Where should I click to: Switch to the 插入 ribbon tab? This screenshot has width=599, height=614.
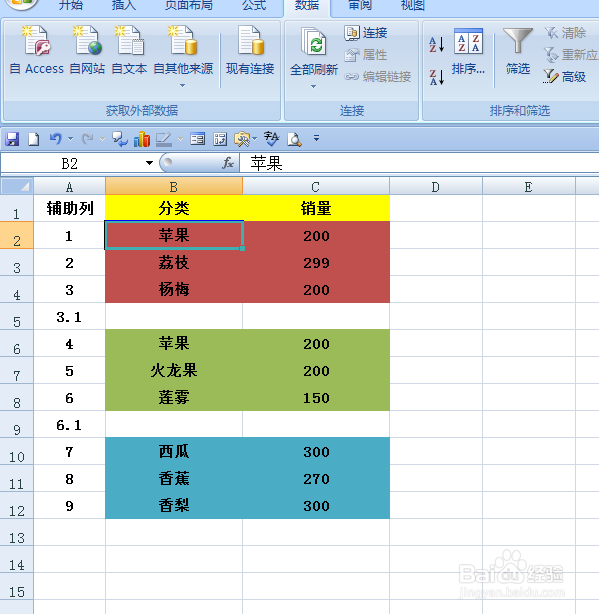pyautogui.click(x=124, y=5)
